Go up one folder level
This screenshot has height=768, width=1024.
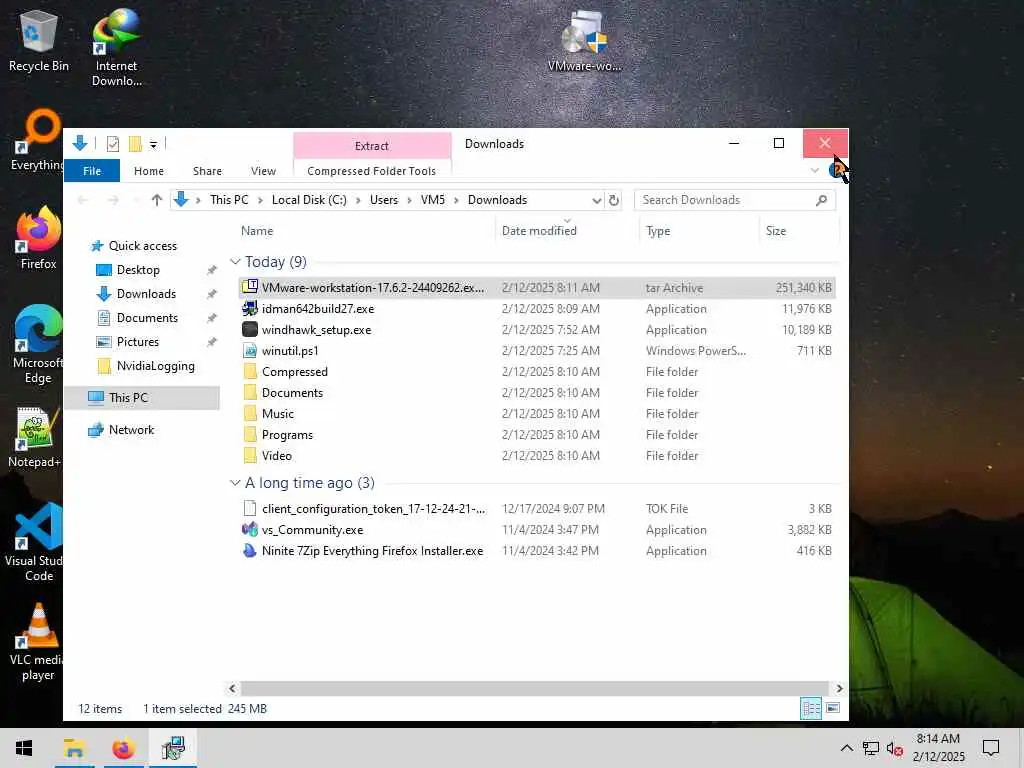pyautogui.click(x=157, y=200)
